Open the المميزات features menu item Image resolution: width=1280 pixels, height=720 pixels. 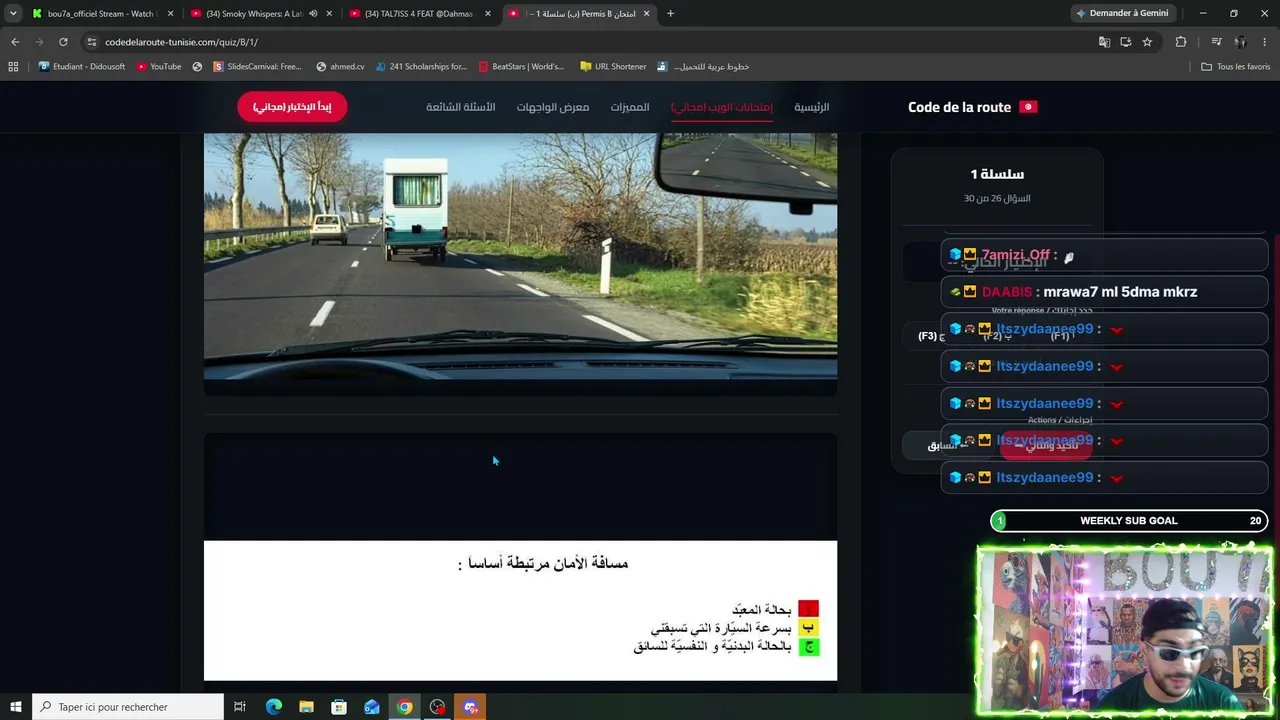(x=630, y=107)
